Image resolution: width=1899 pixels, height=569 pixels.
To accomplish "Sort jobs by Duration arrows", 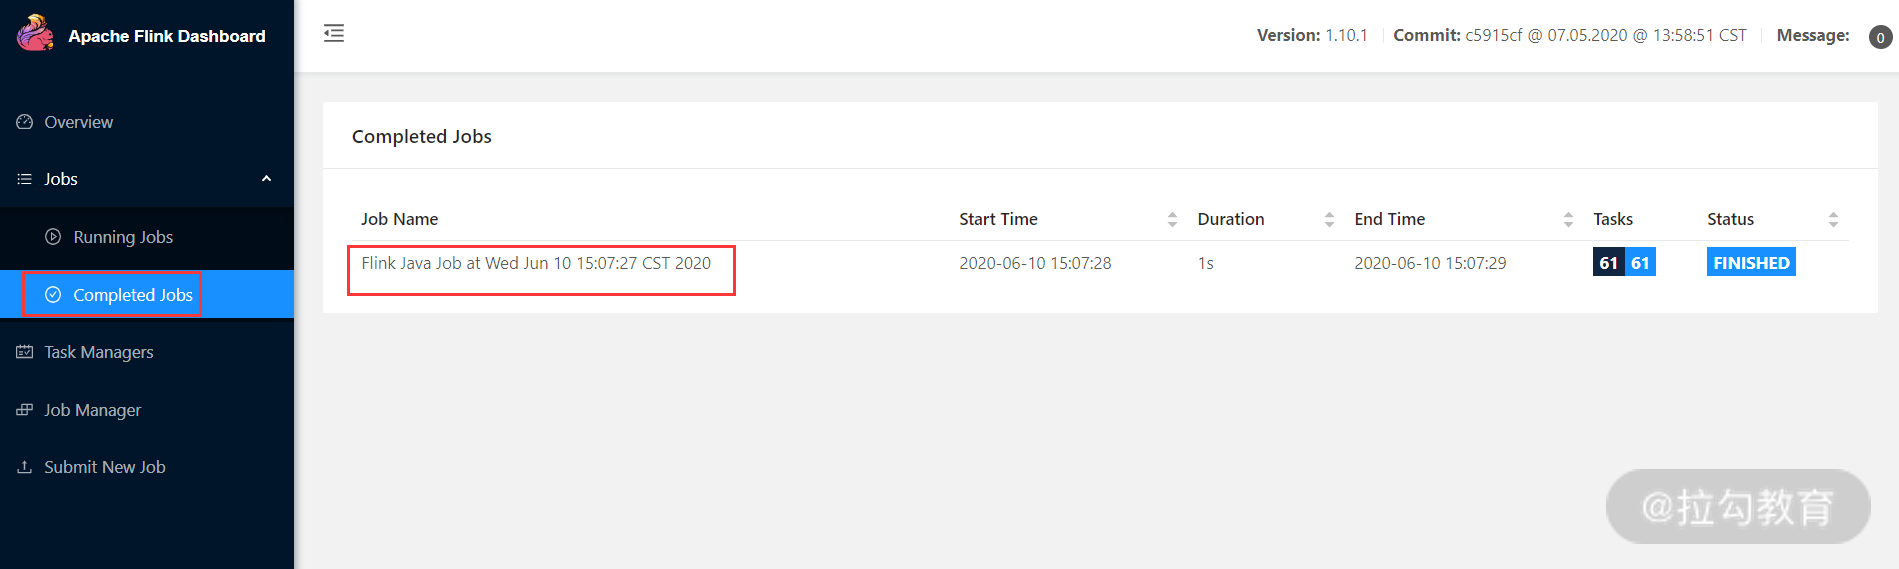I will click(x=1329, y=220).
